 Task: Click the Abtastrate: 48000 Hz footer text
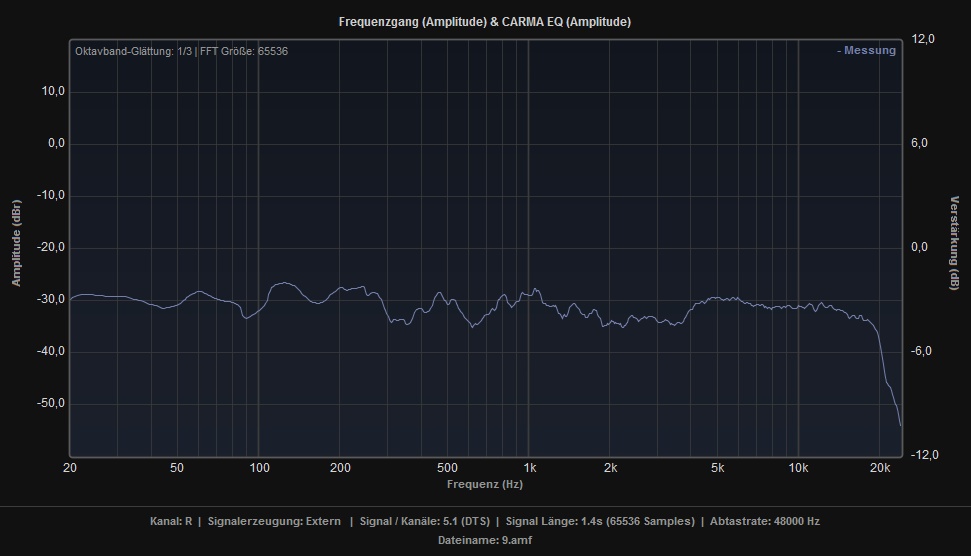(765, 521)
